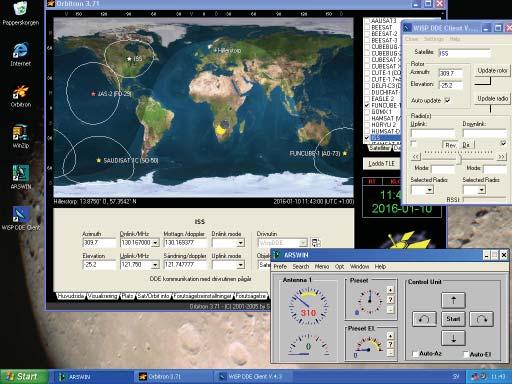Click the question mark in Preset azimuth group
512x384 pixels.
(x=390, y=300)
